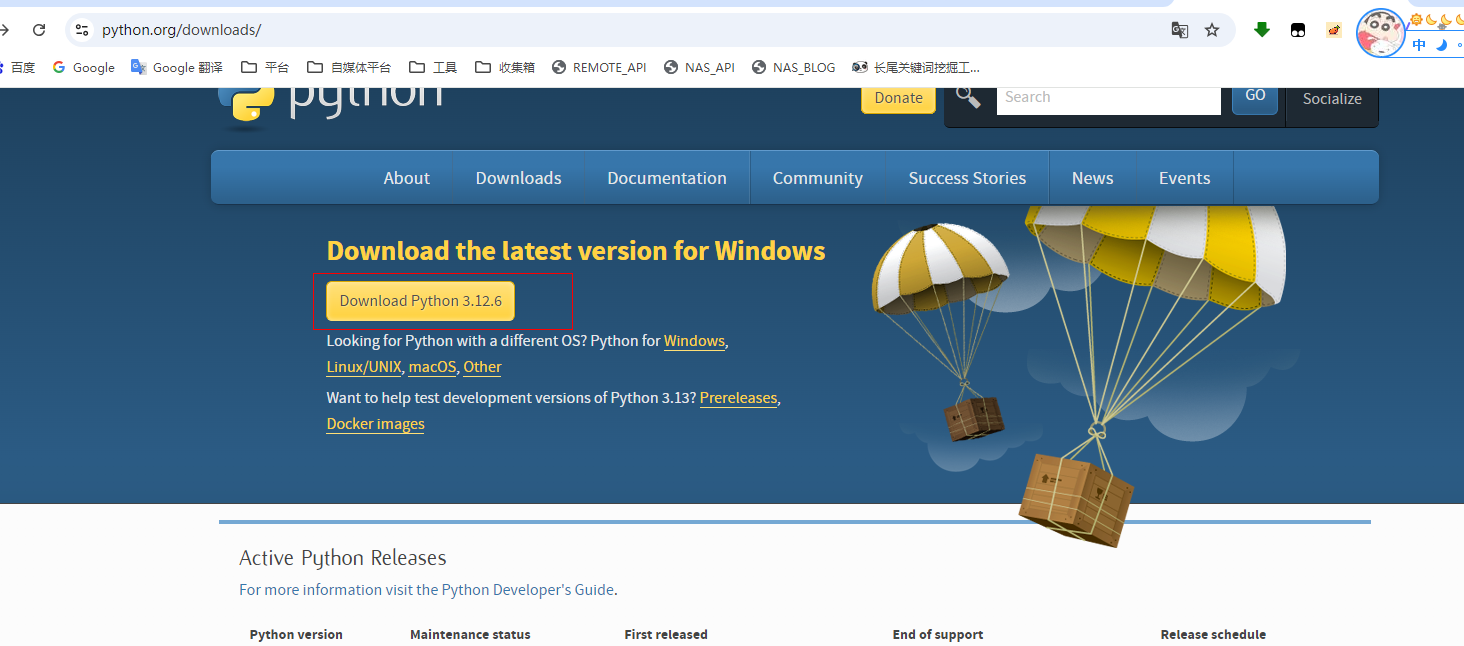Open the Documentation menu item
The height and width of the screenshot is (646, 1464).
(x=667, y=178)
